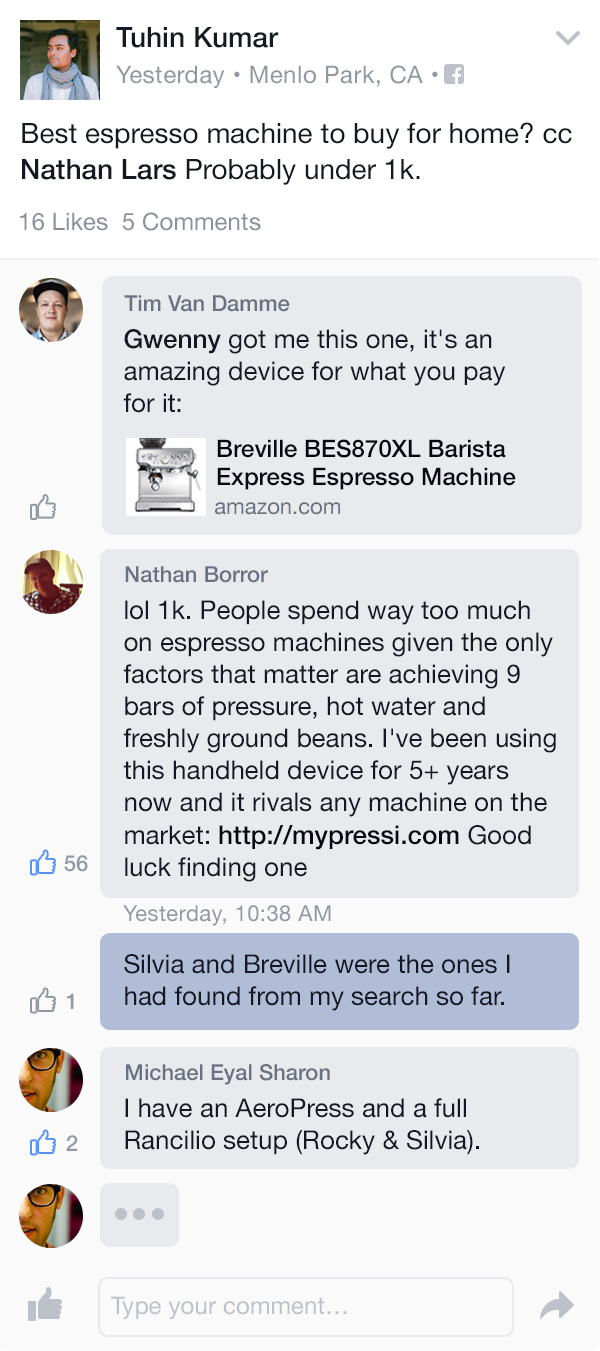Click the Gwenny mention link
This screenshot has width=600, height=1351.
click(x=171, y=340)
